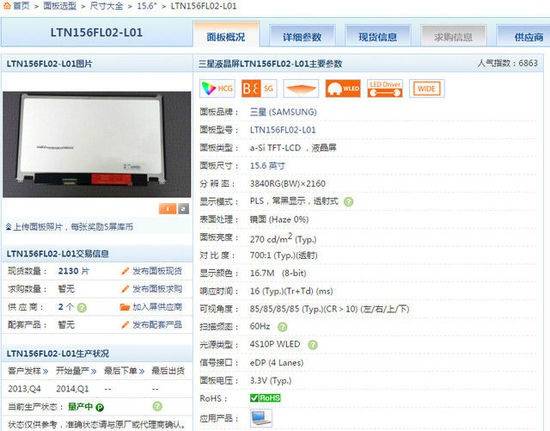Click the 700:1 contrast ratio value
The width and height of the screenshot is (550, 431).
click(x=283, y=255)
